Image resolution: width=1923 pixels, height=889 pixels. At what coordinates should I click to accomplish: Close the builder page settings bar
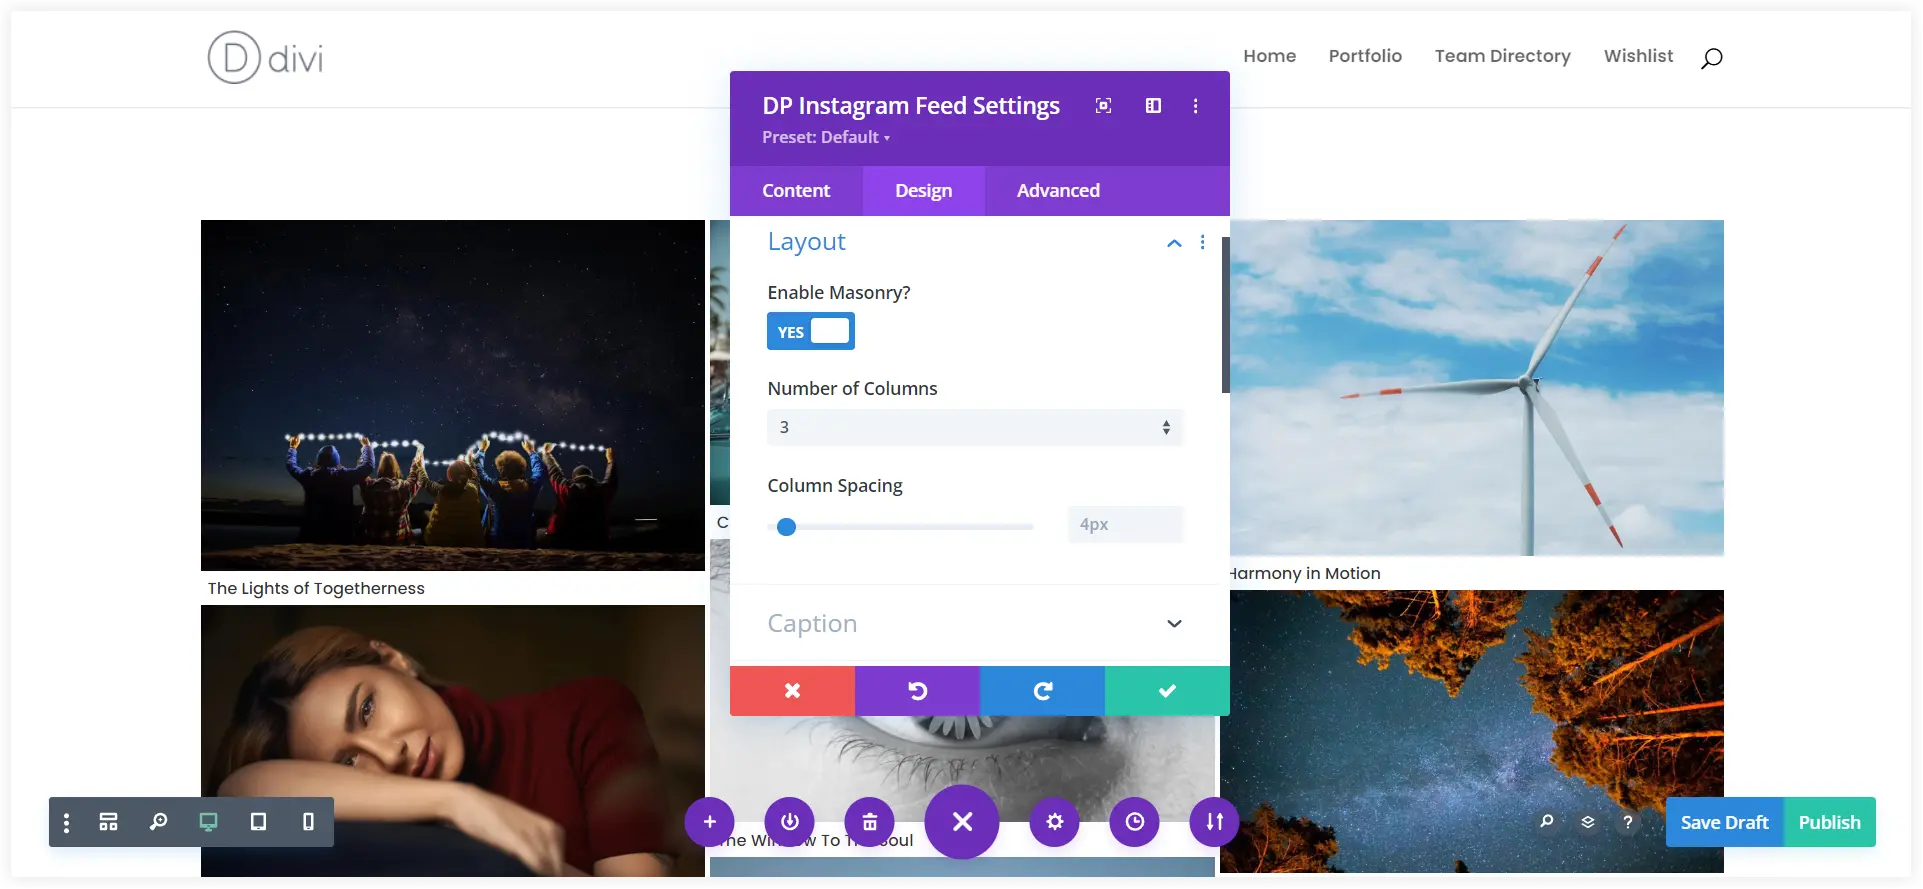(962, 822)
